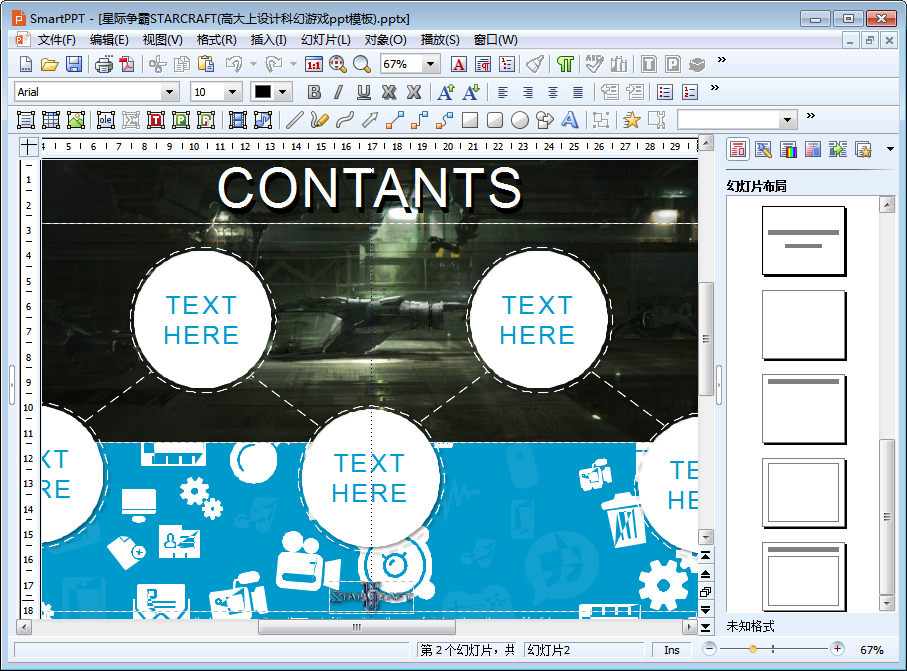Select the first title slide layout thumbnail
Viewport: 907px width, 671px height.
coord(803,240)
